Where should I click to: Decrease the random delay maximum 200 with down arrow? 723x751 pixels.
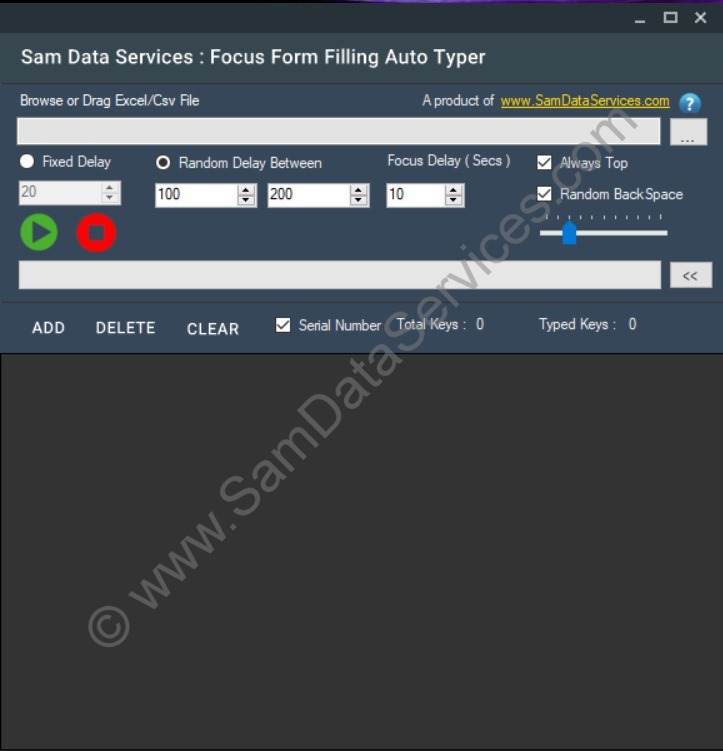[x=359, y=201]
